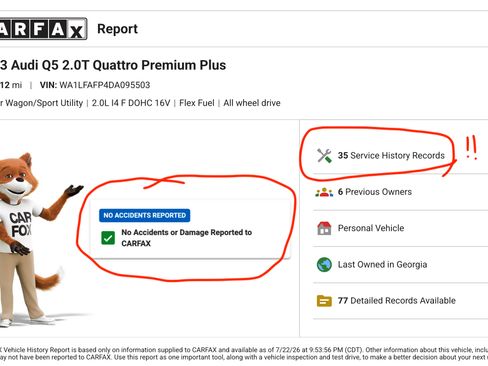This screenshot has width=488, height=366.
Task: Click the Audi Q5 vehicle title
Action: [113, 65]
